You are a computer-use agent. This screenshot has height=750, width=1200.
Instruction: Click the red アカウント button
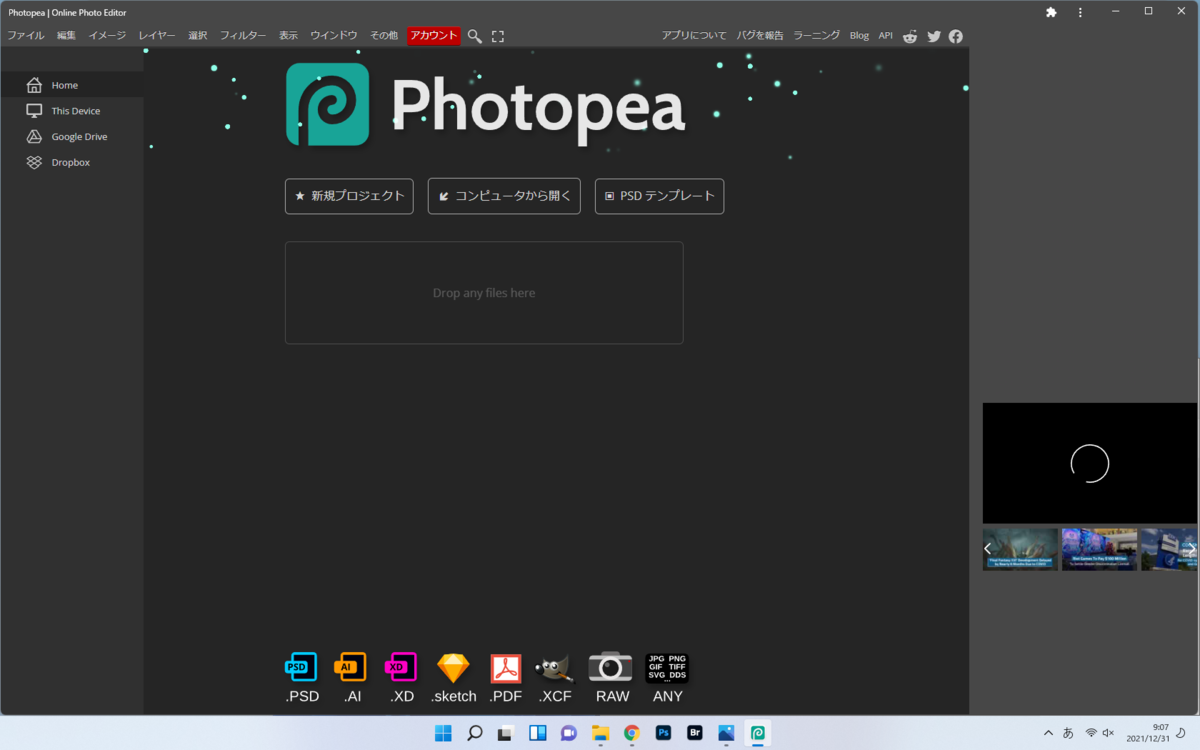(434, 36)
